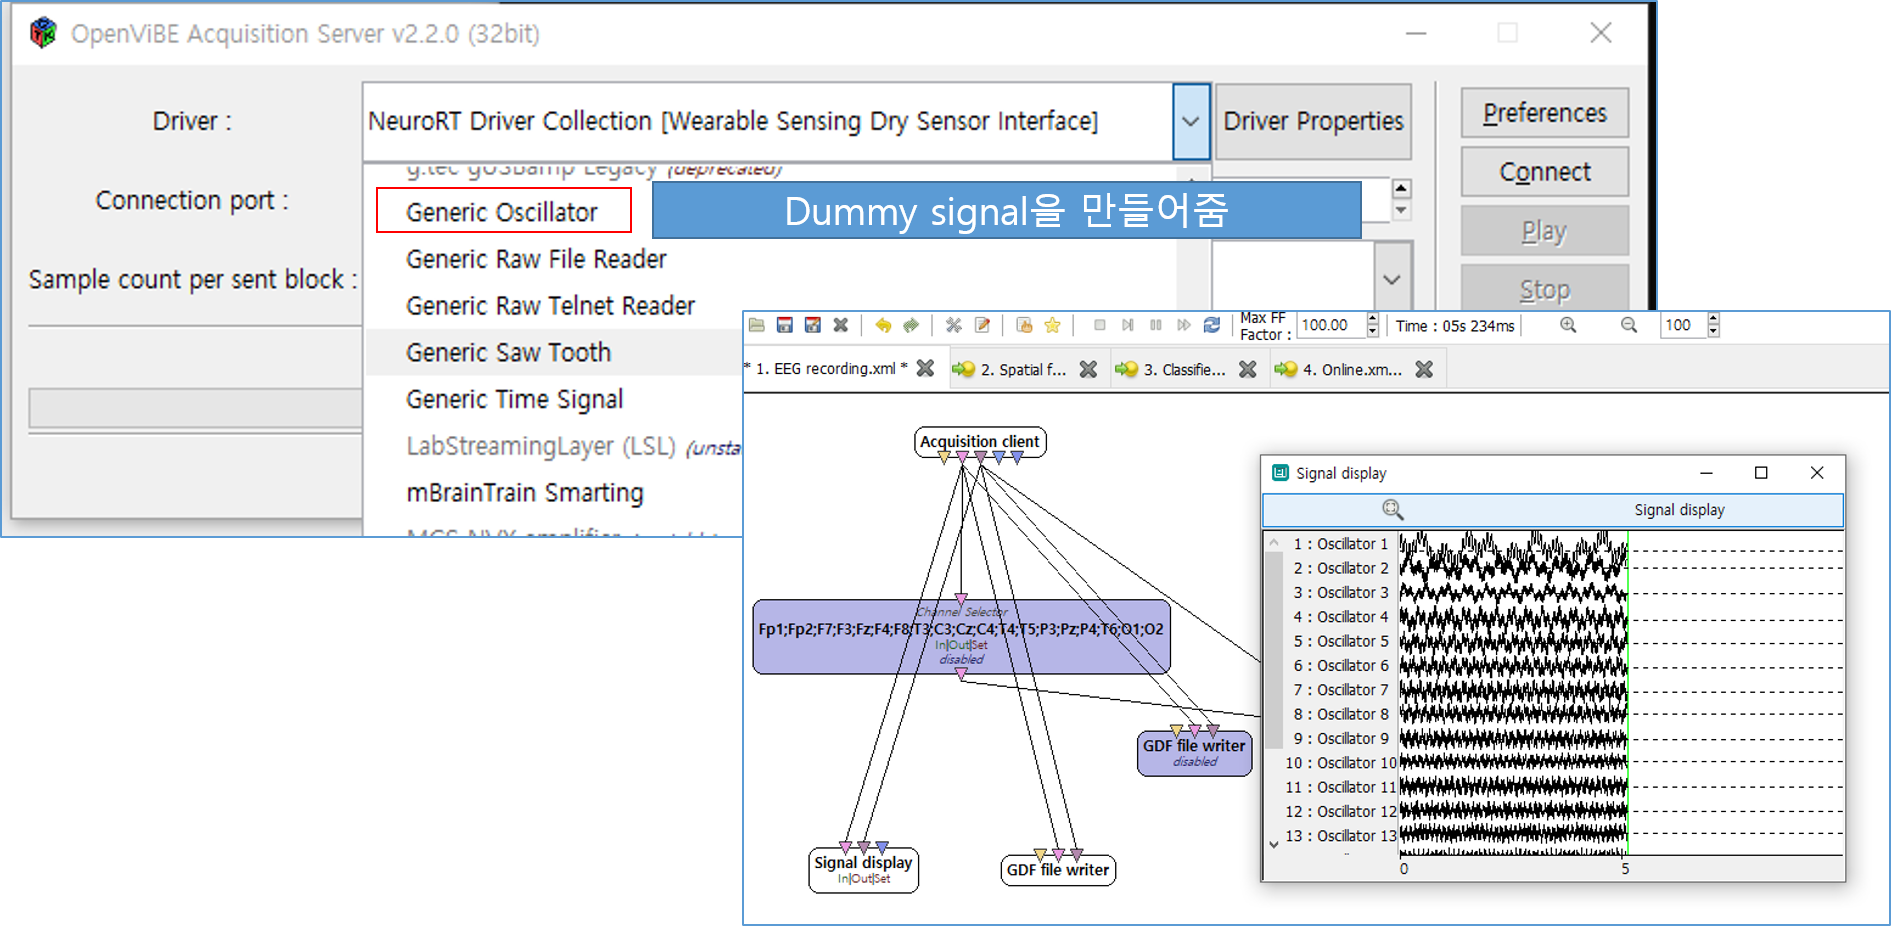The height and width of the screenshot is (926, 1891).
Task: Click the Pause scenario icon
Action: (1156, 325)
